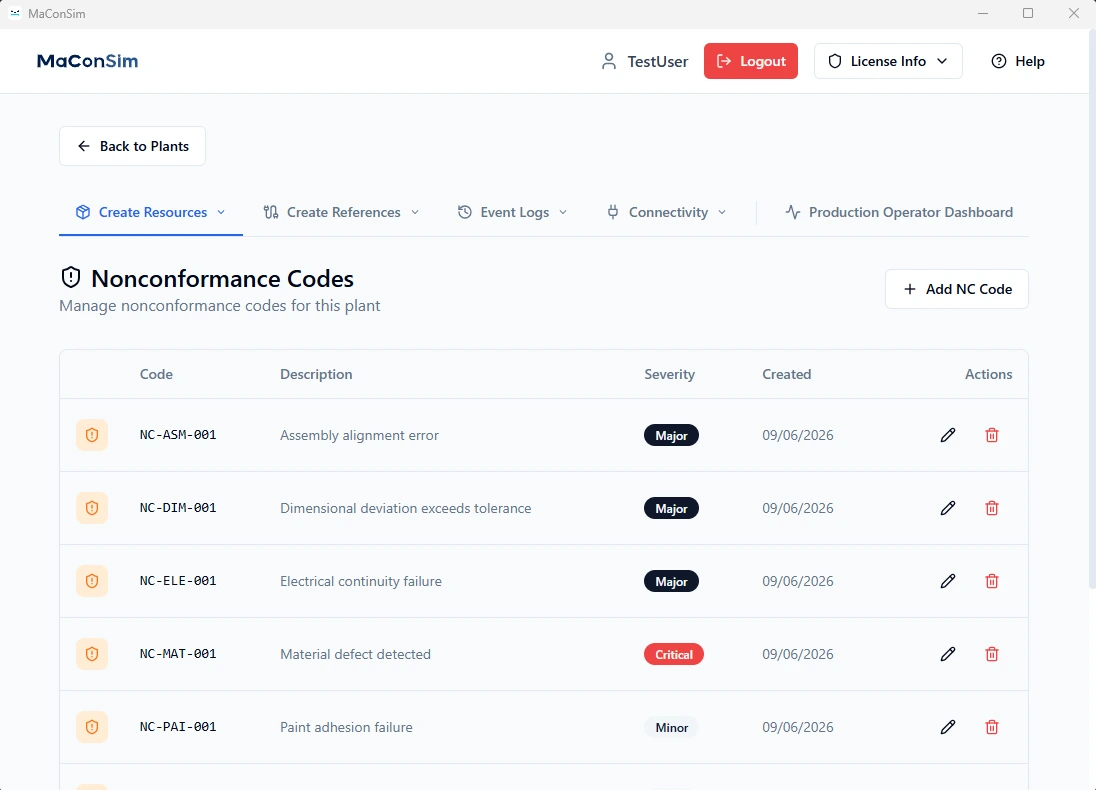
Task: Click the orange shield icon beside NC-DIM-001
Action: click(x=92, y=508)
